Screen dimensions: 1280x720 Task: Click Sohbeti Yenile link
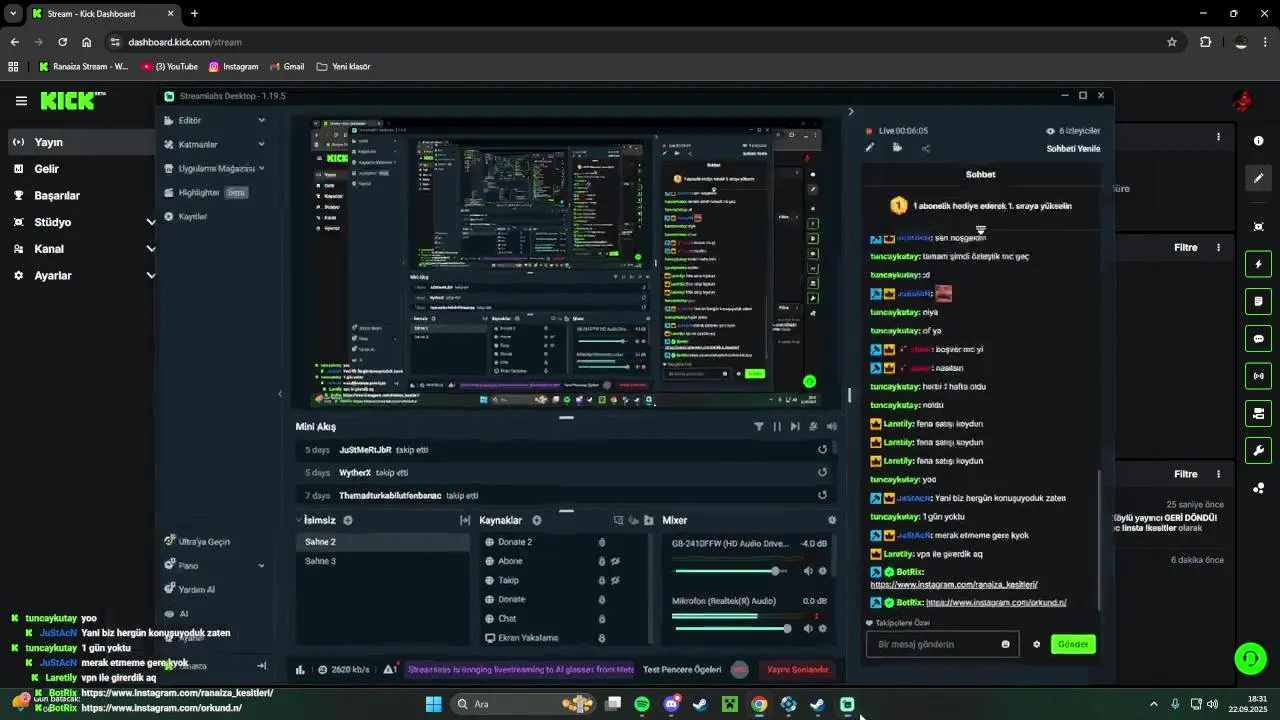[x=1073, y=149]
